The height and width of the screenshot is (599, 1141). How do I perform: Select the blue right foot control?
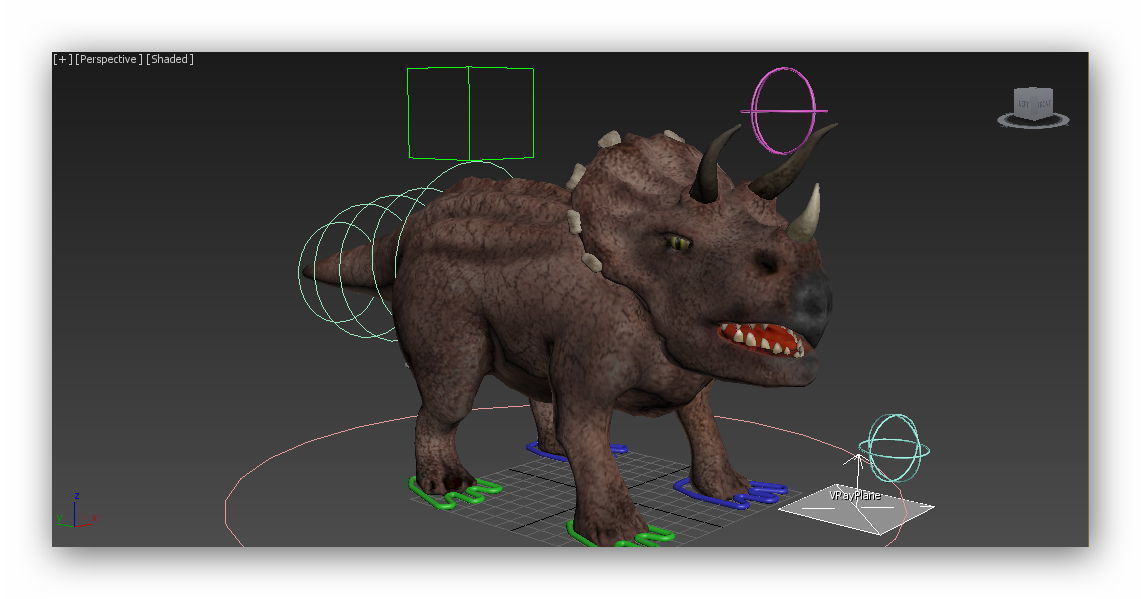coord(730,493)
